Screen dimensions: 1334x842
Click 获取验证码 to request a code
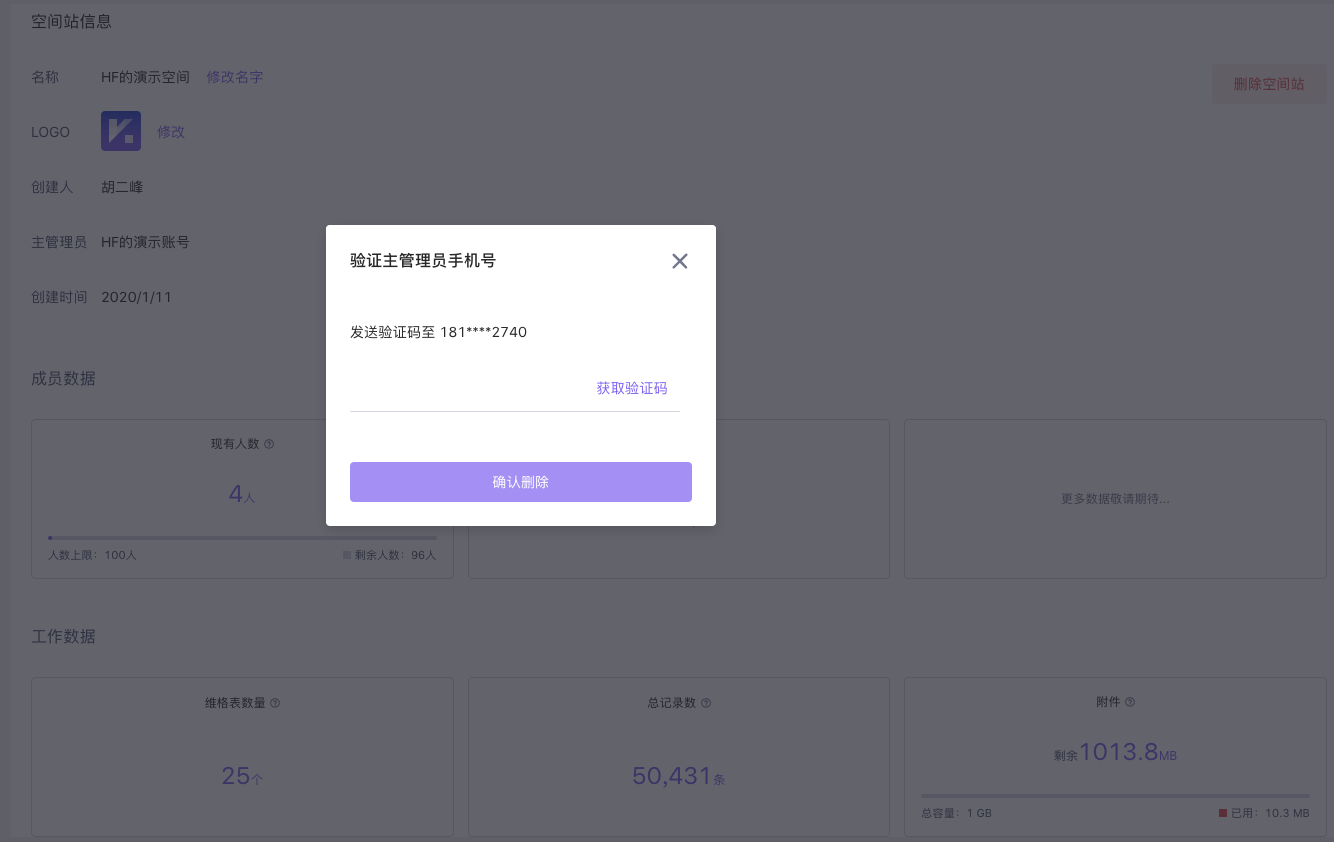click(631, 388)
